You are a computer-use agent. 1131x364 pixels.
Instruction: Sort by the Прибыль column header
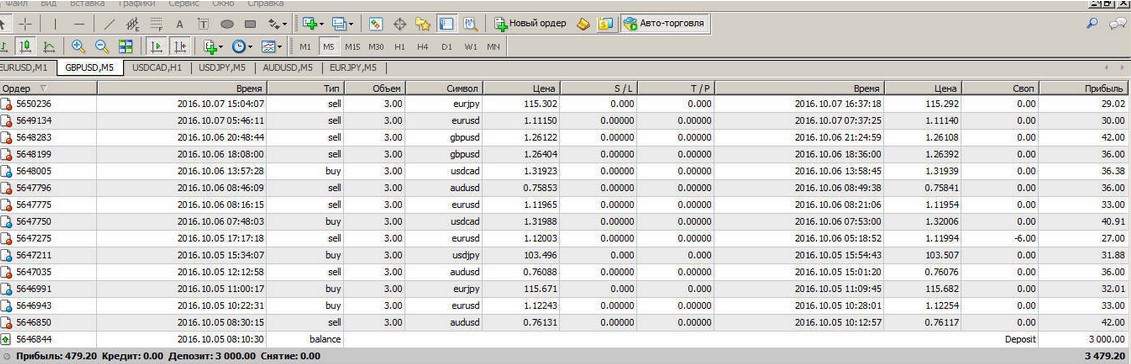point(1083,88)
